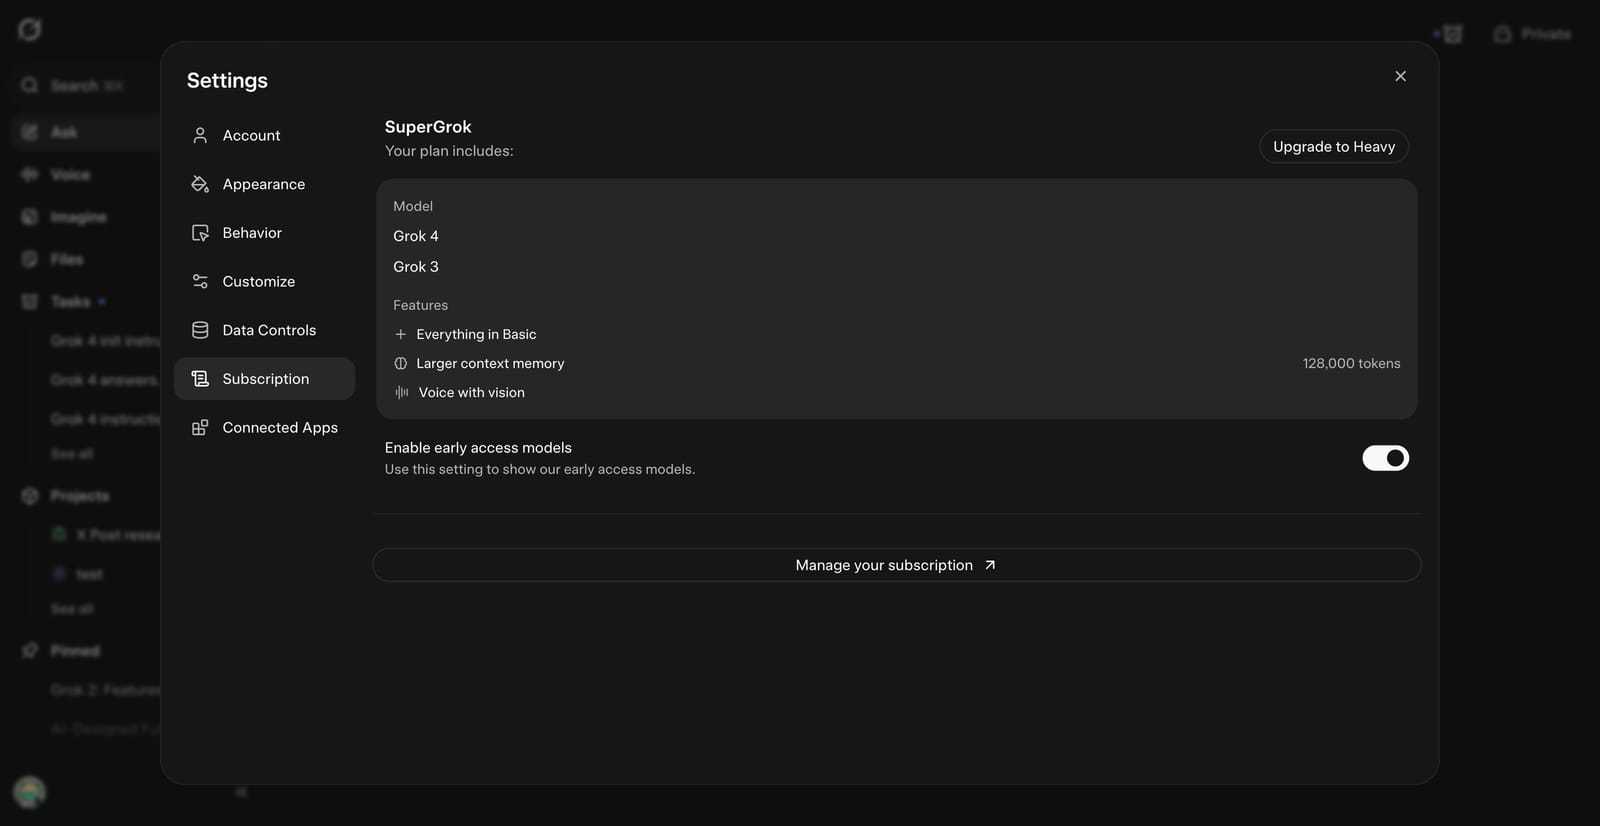The width and height of the screenshot is (1600, 826).
Task: Click Upgrade to Heavy button
Action: coord(1334,146)
